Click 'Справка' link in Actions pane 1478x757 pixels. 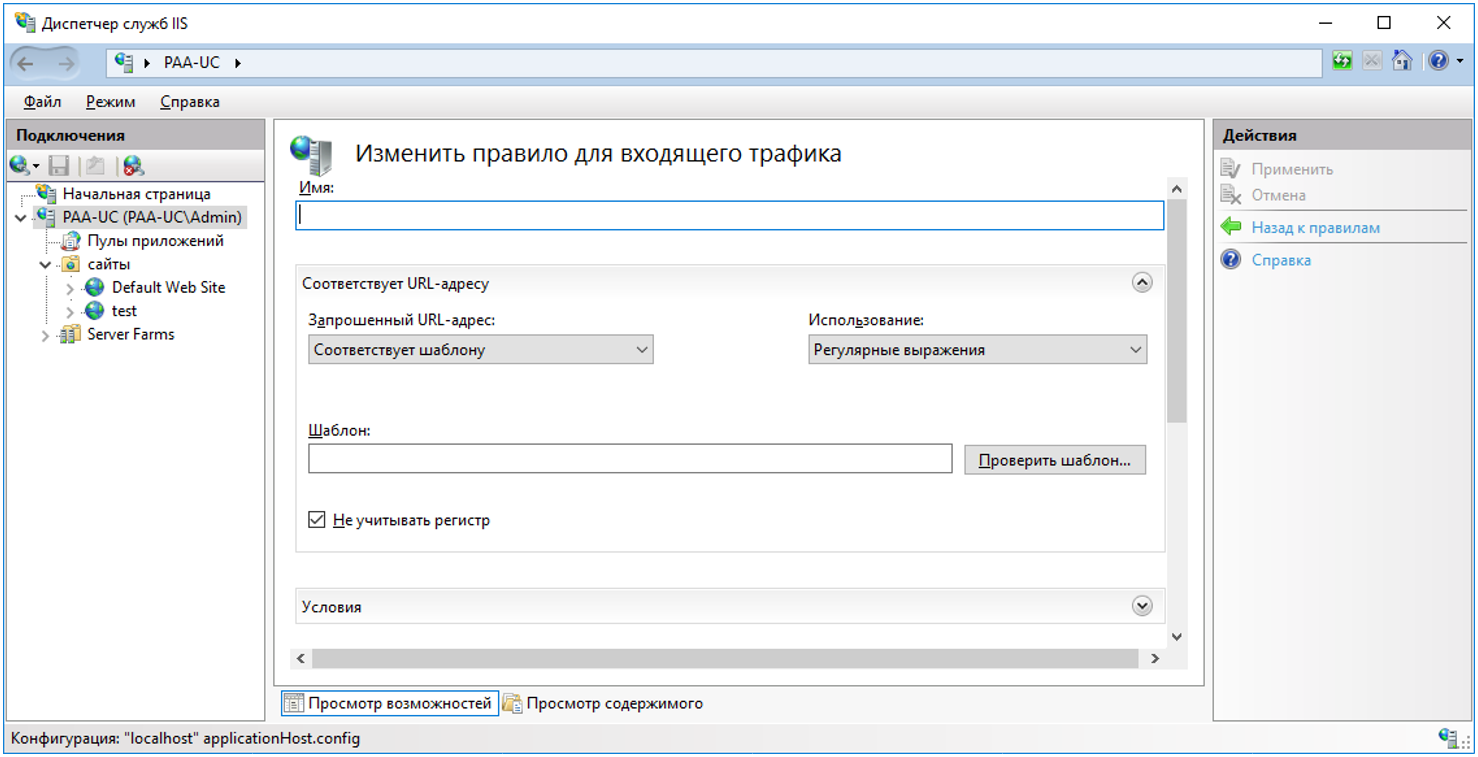point(1281,260)
